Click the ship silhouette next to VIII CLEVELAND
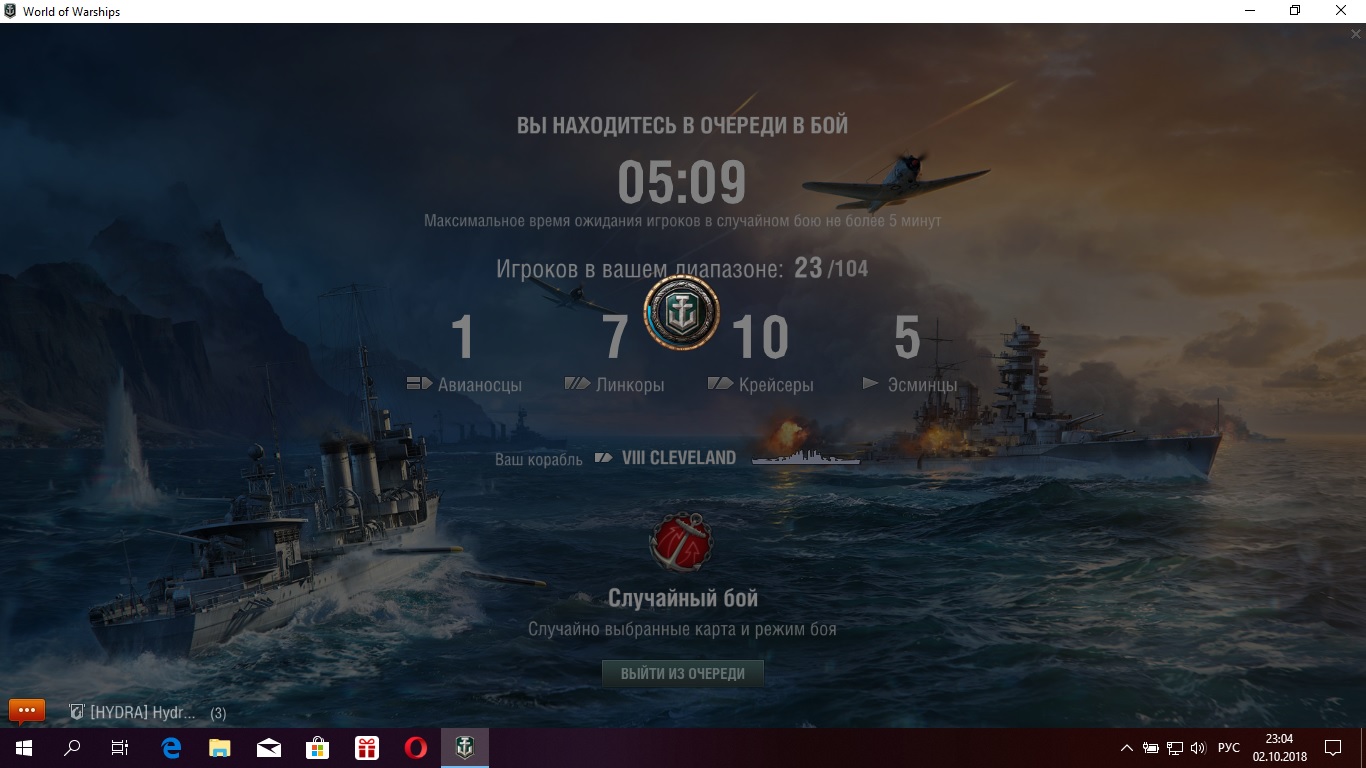 (806, 457)
